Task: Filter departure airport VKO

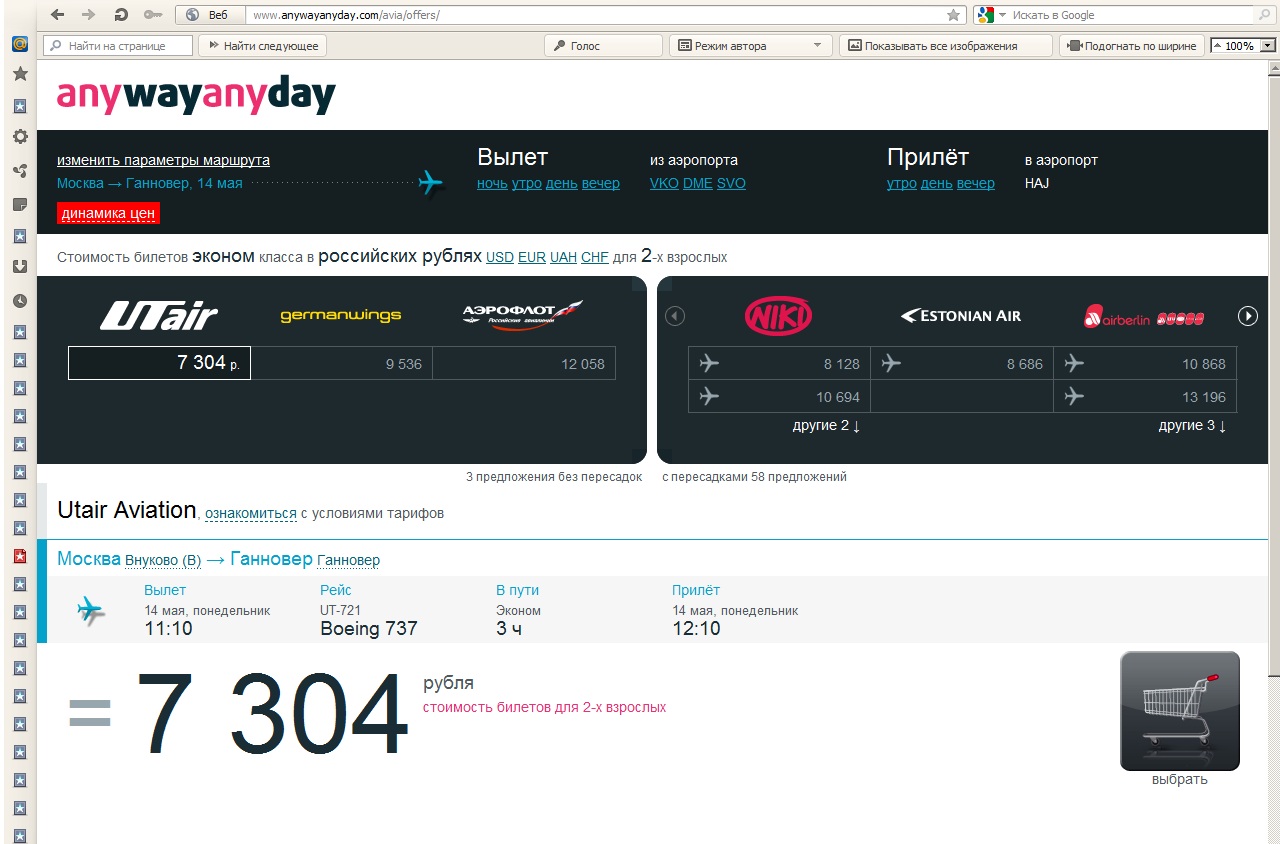Action: [664, 184]
